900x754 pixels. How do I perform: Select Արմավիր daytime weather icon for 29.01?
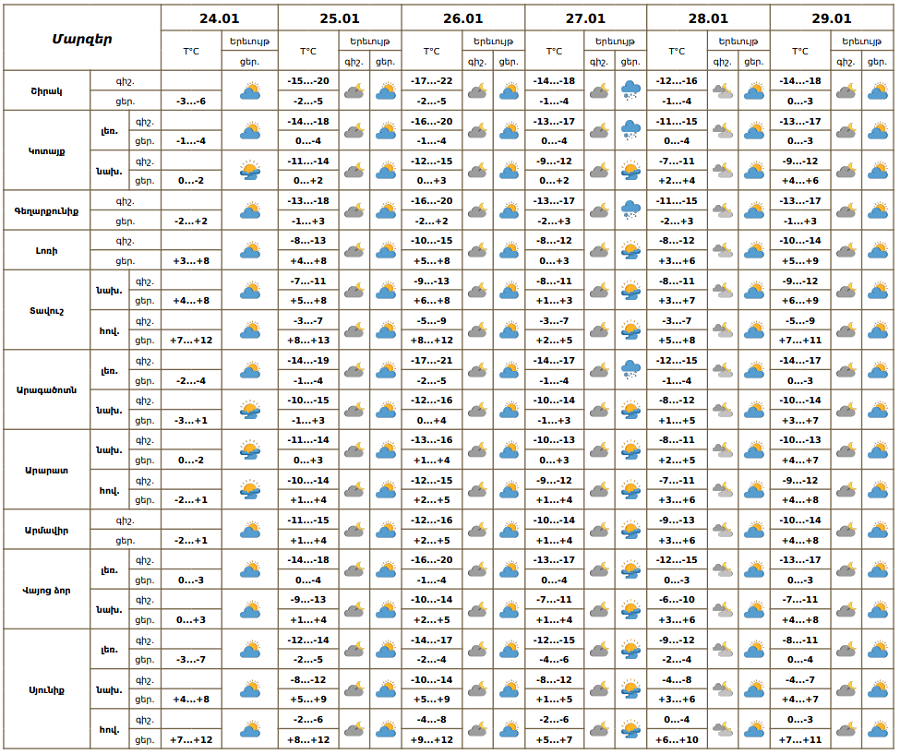[x=877, y=530]
